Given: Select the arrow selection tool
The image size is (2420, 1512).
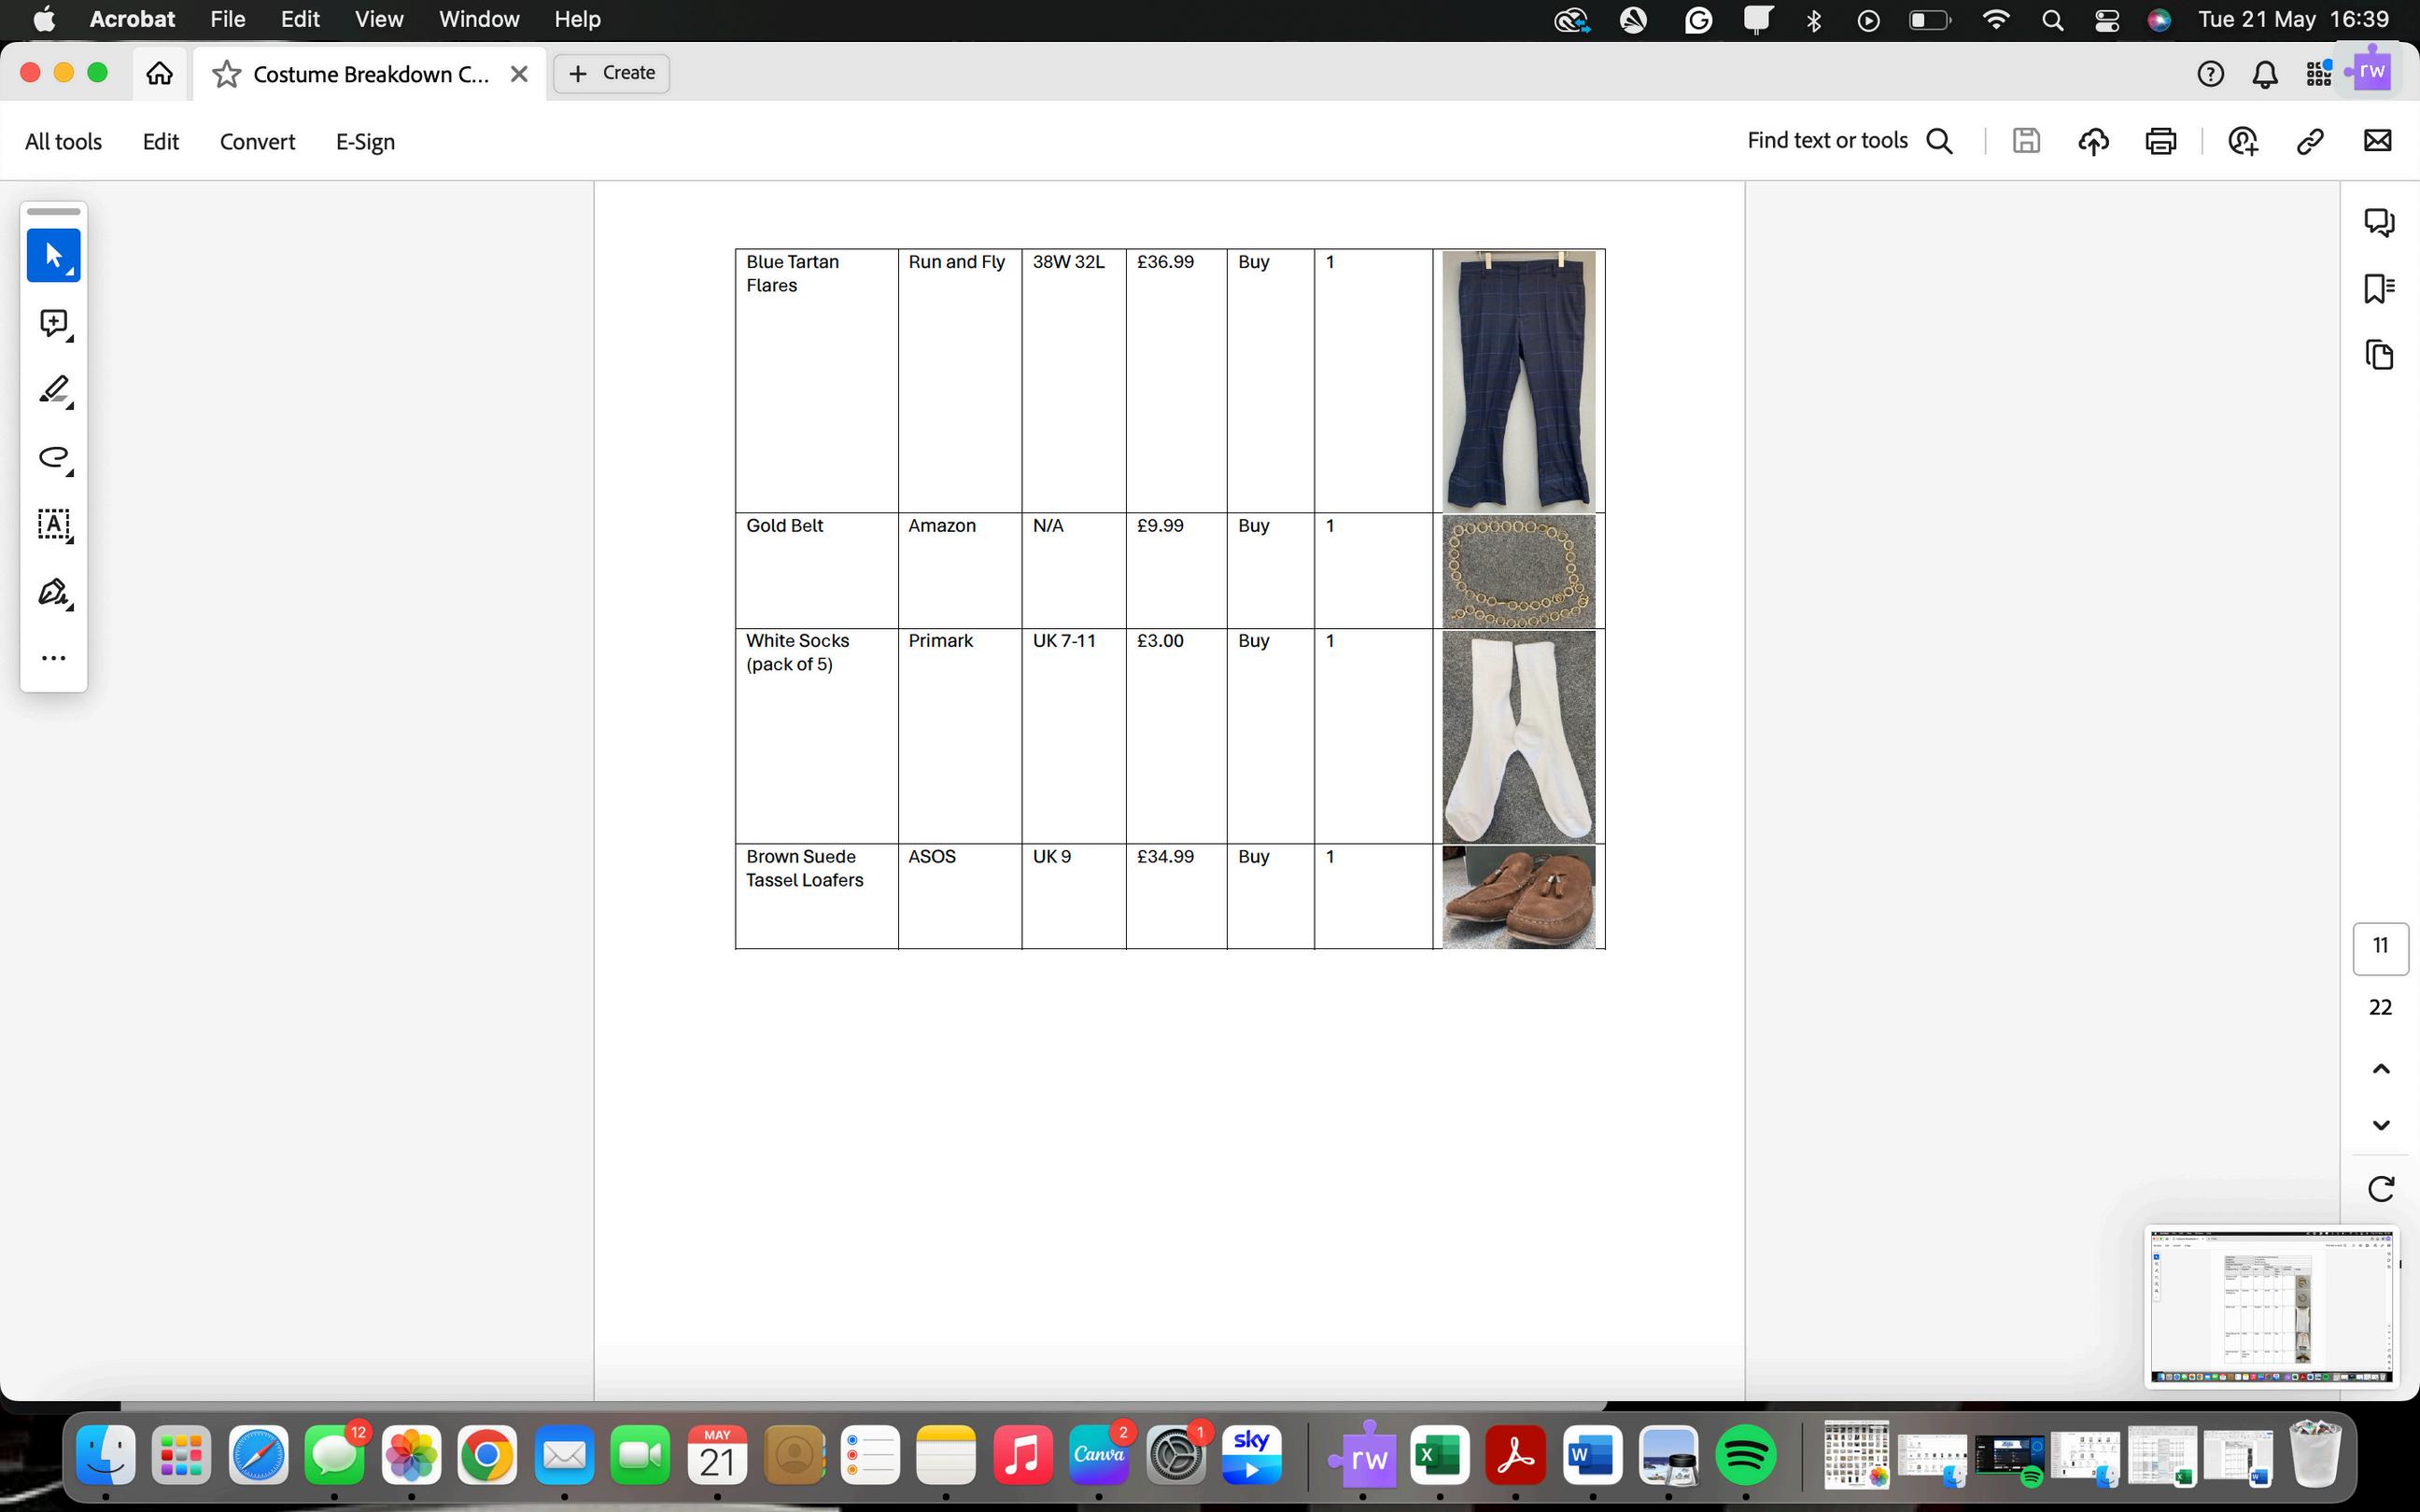Looking at the screenshot, I should point(53,256).
